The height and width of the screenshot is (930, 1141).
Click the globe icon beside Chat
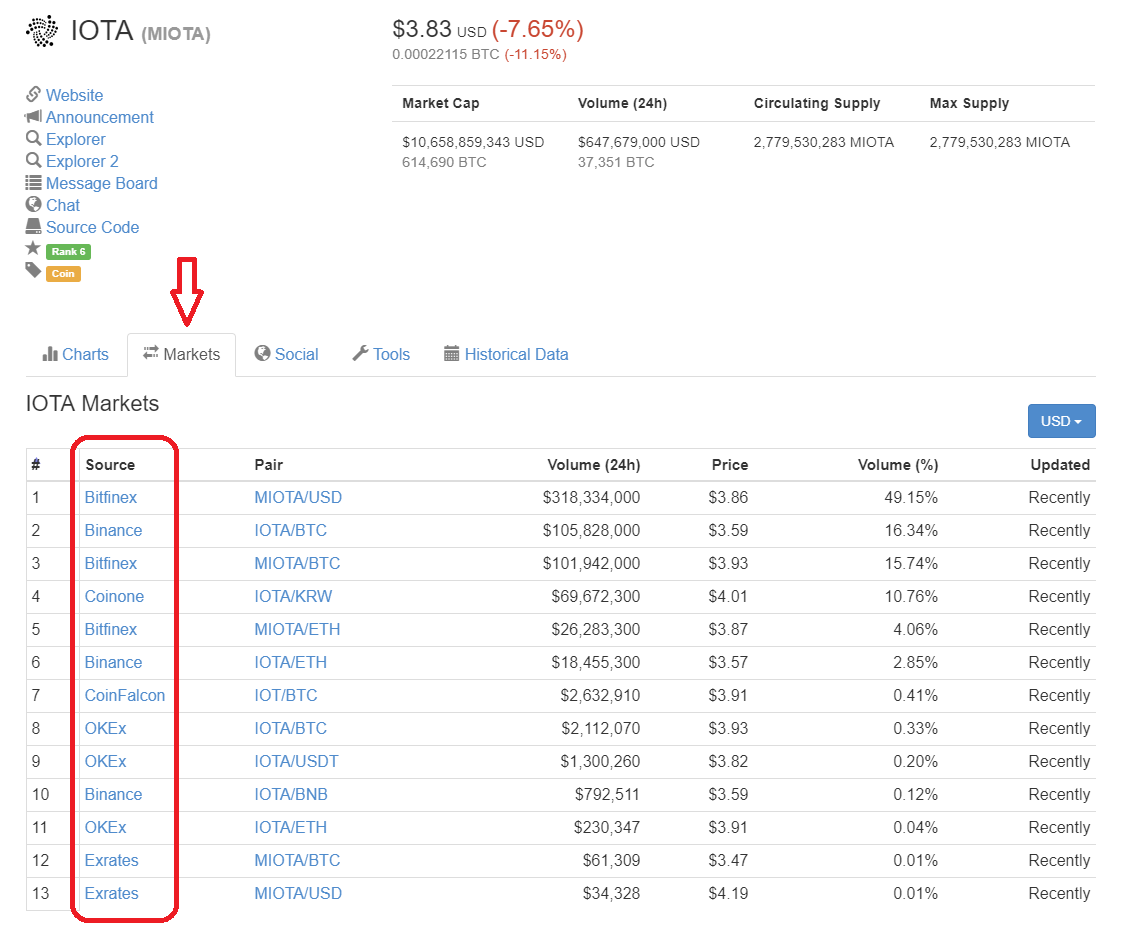34,205
